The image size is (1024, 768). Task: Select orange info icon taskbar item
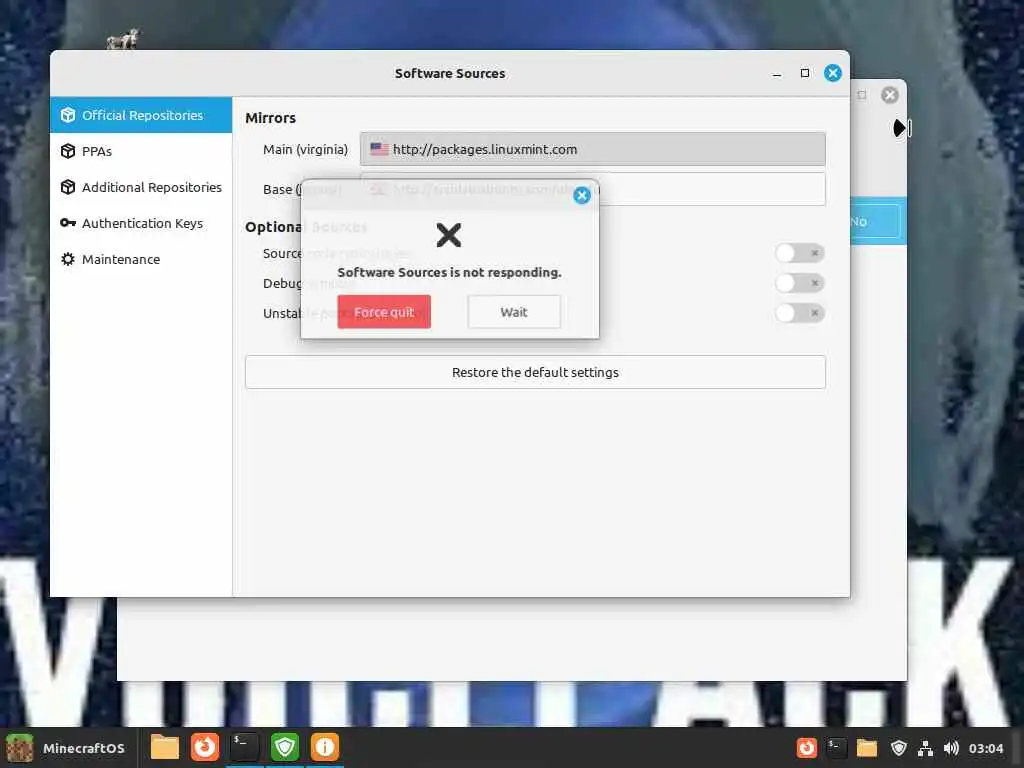tap(325, 747)
